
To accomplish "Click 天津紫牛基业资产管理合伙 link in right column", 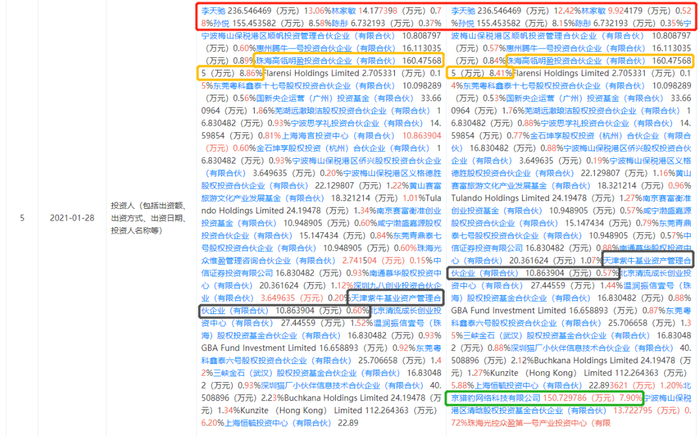I will (571, 267).
